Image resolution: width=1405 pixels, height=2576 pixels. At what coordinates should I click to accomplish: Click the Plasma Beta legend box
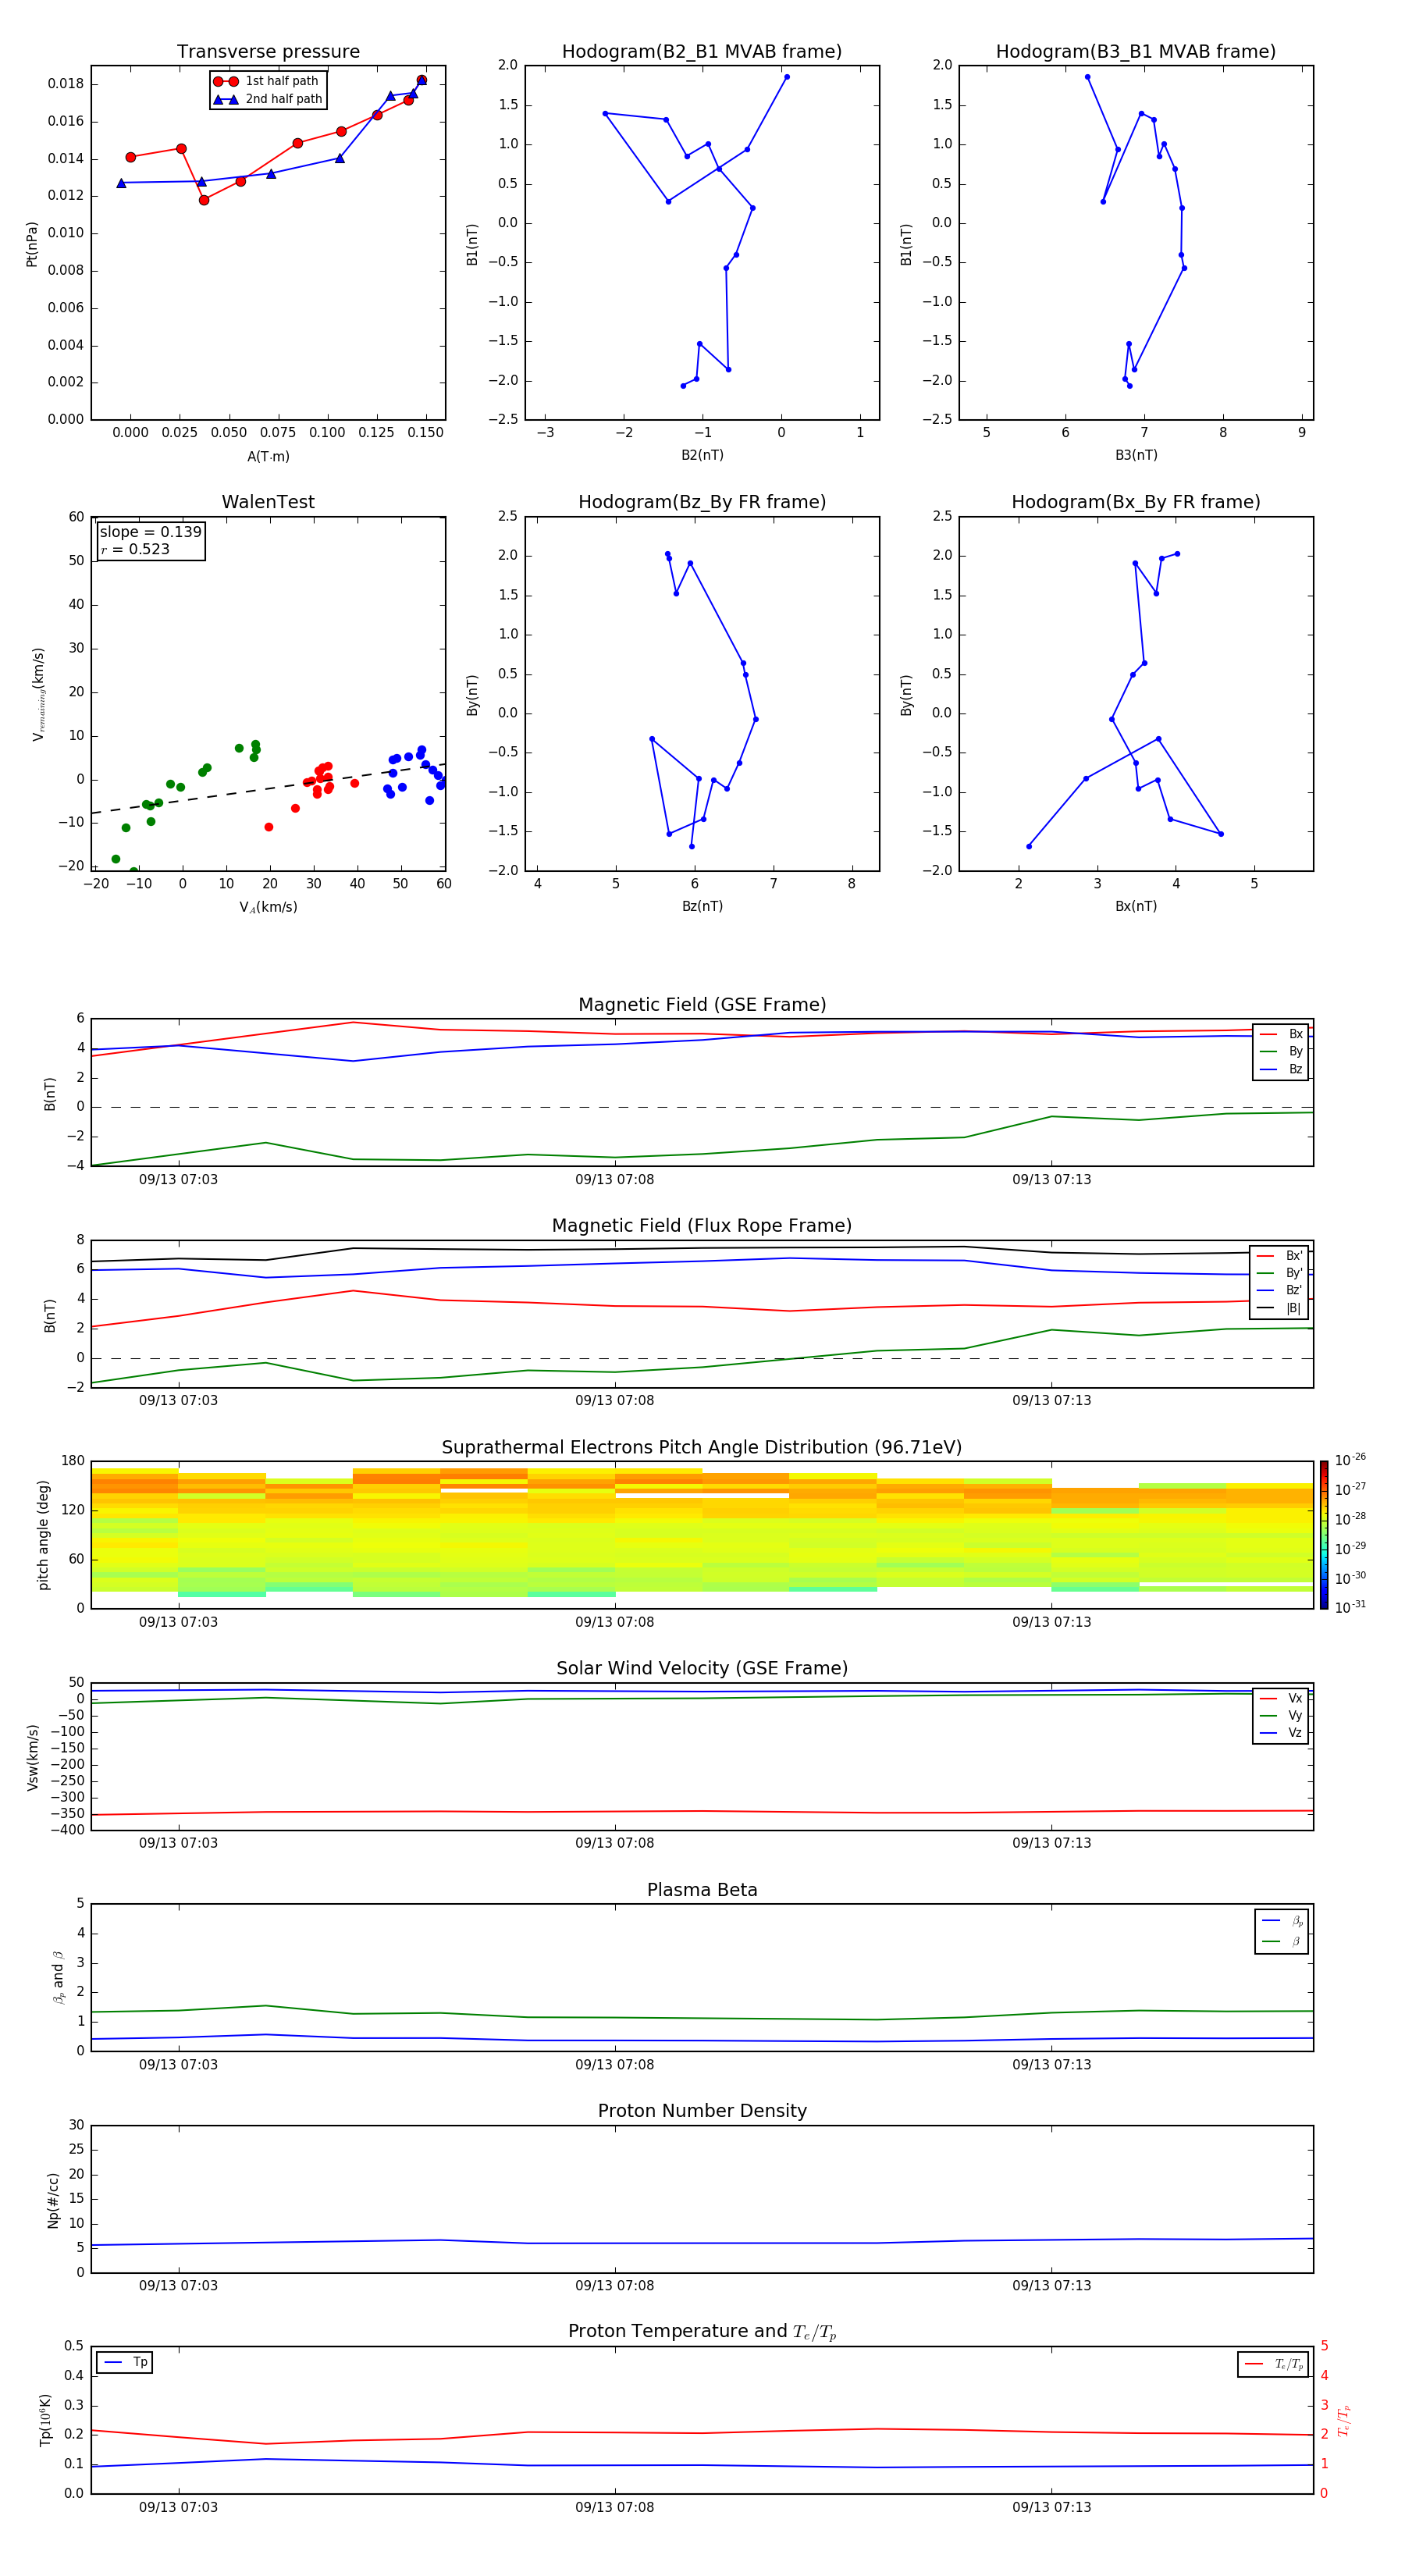(x=1281, y=1931)
